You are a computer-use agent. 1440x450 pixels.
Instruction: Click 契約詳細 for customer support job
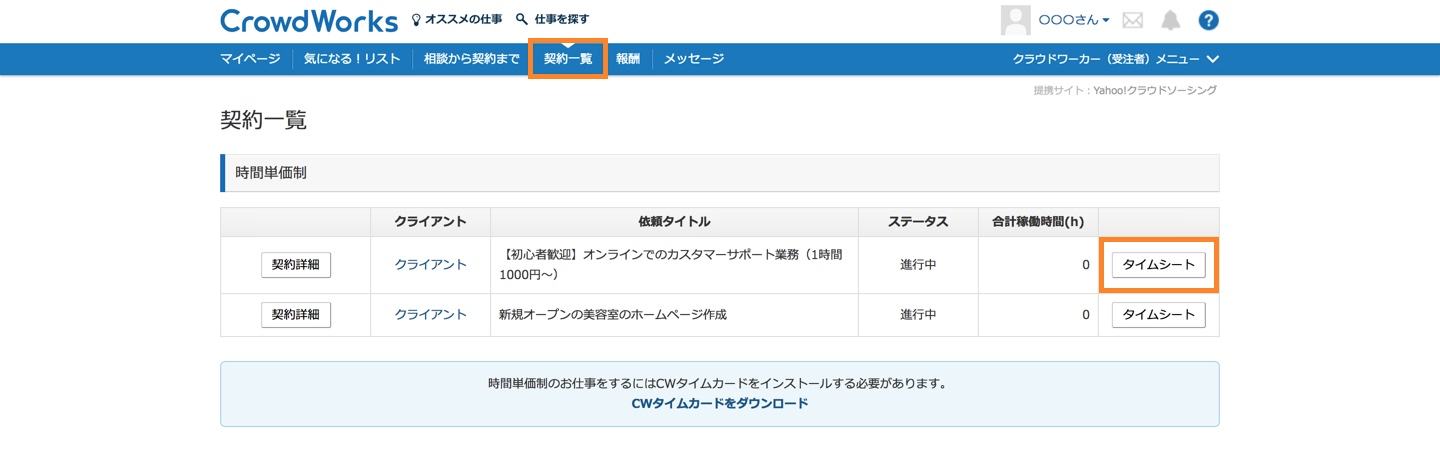point(295,265)
